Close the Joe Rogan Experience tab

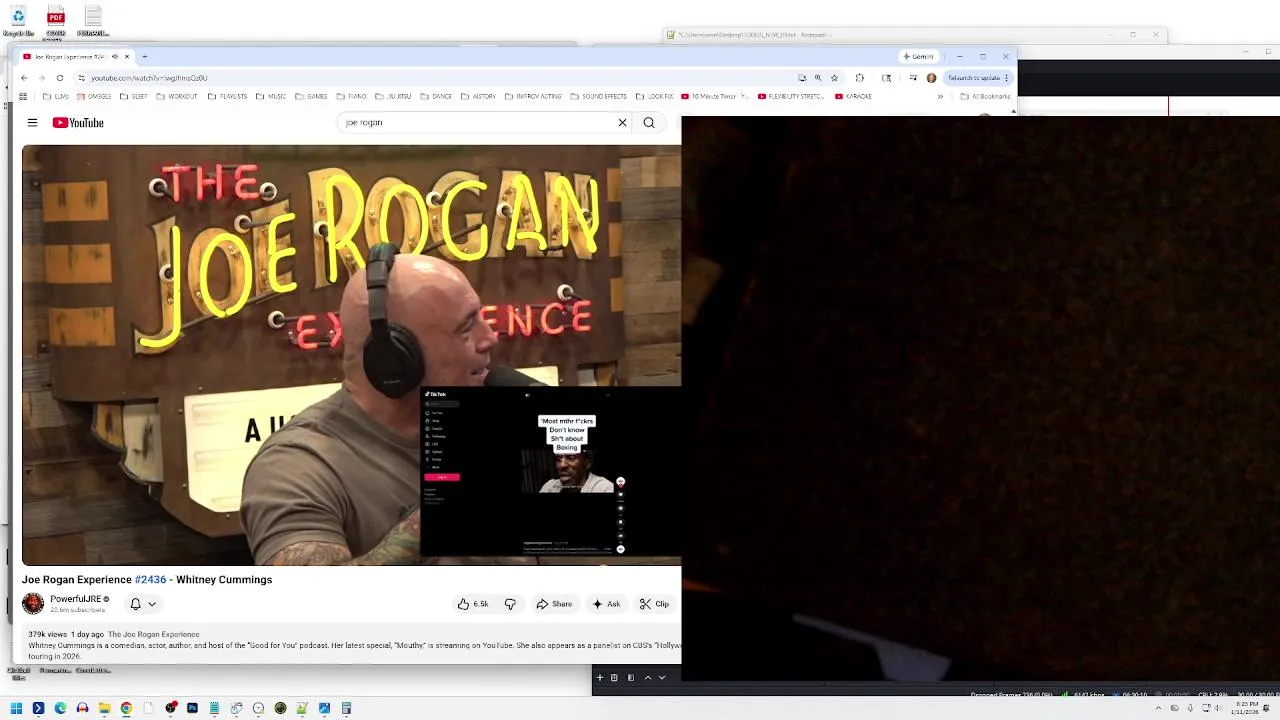[127, 57]
